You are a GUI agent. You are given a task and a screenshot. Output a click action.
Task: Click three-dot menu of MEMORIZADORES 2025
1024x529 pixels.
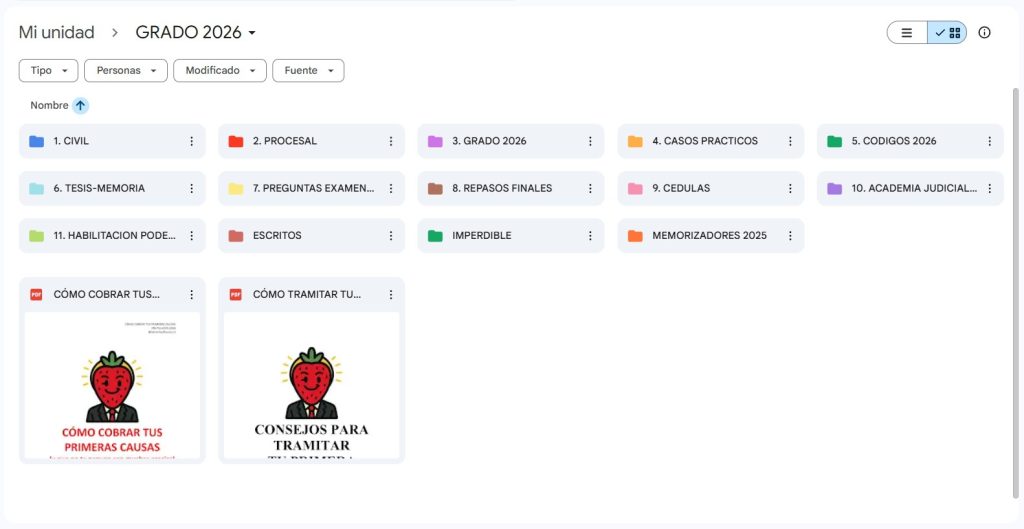point(790,236)
